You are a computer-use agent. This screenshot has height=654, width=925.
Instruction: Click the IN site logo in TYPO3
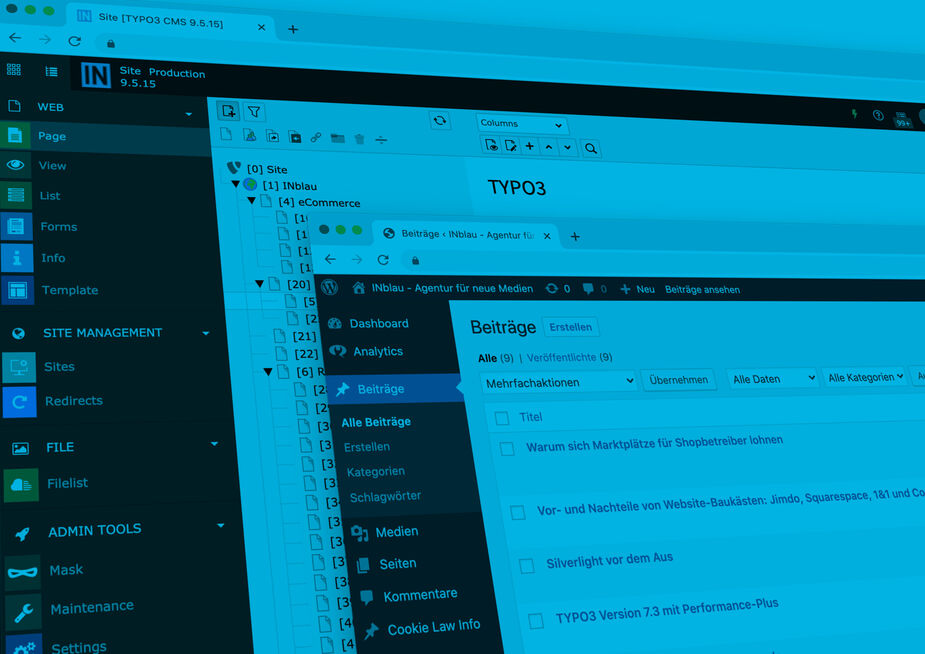[96, 75]
